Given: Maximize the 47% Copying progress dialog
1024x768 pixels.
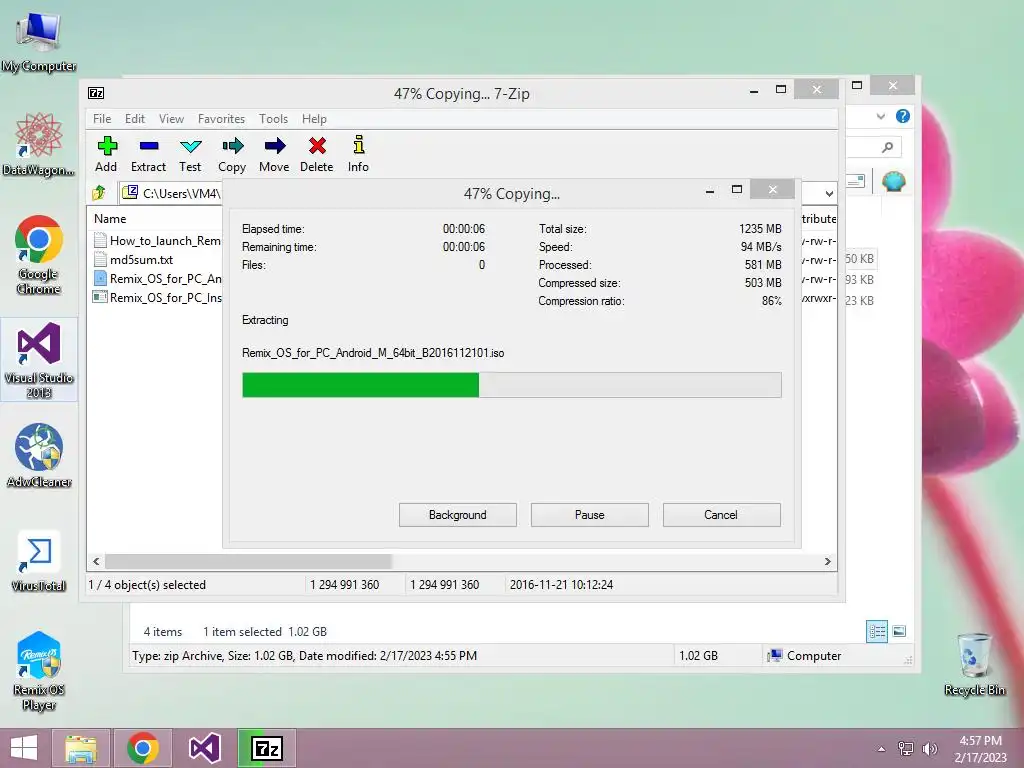Looking at the screenshot, I should point(737,189).
